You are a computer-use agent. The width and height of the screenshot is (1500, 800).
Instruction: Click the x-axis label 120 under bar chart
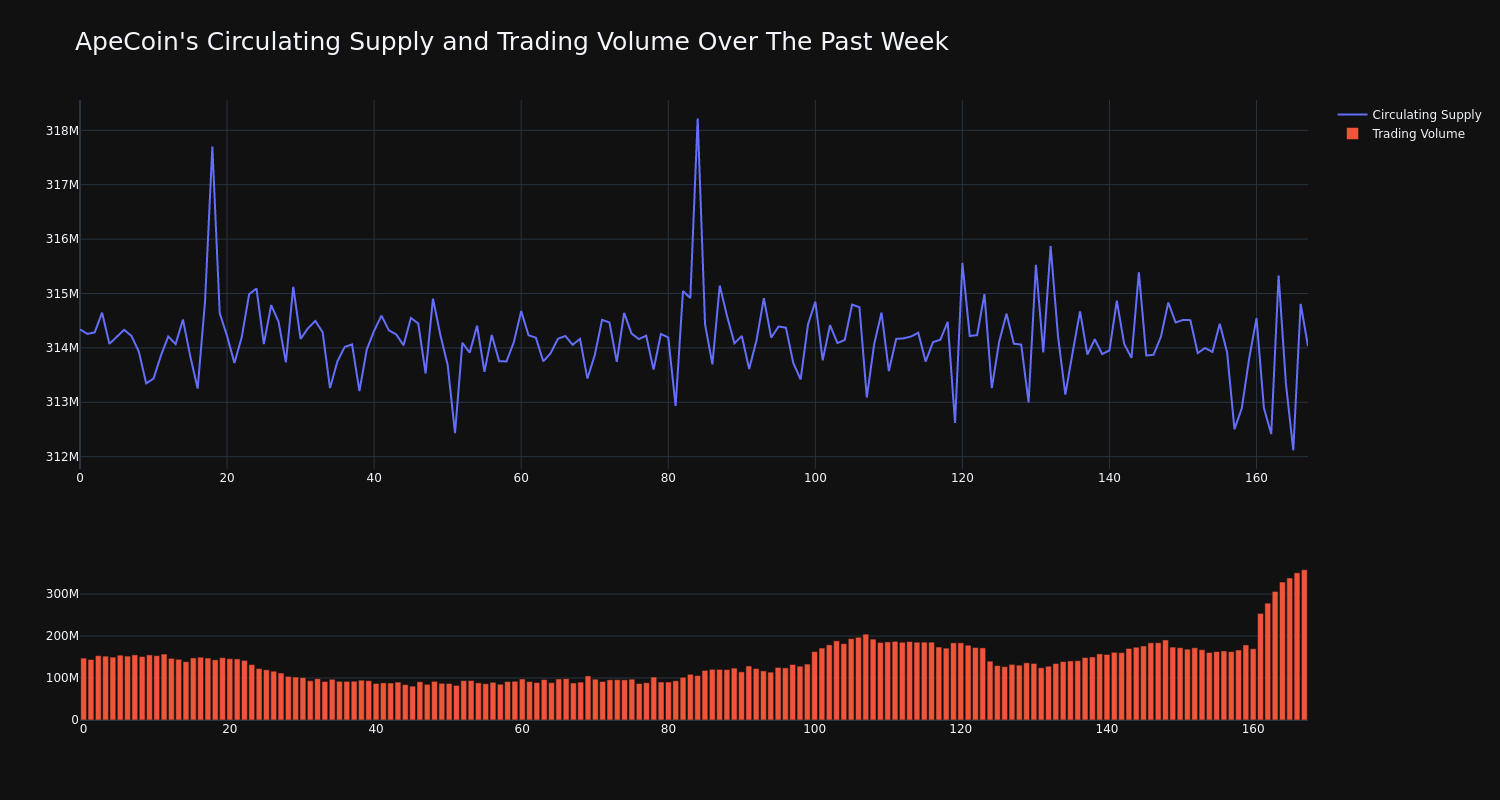(961, 729)
